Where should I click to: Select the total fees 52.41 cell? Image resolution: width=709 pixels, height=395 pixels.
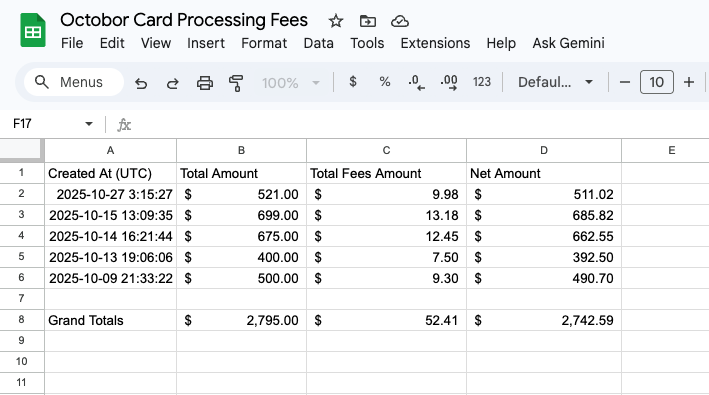point(386,320)
